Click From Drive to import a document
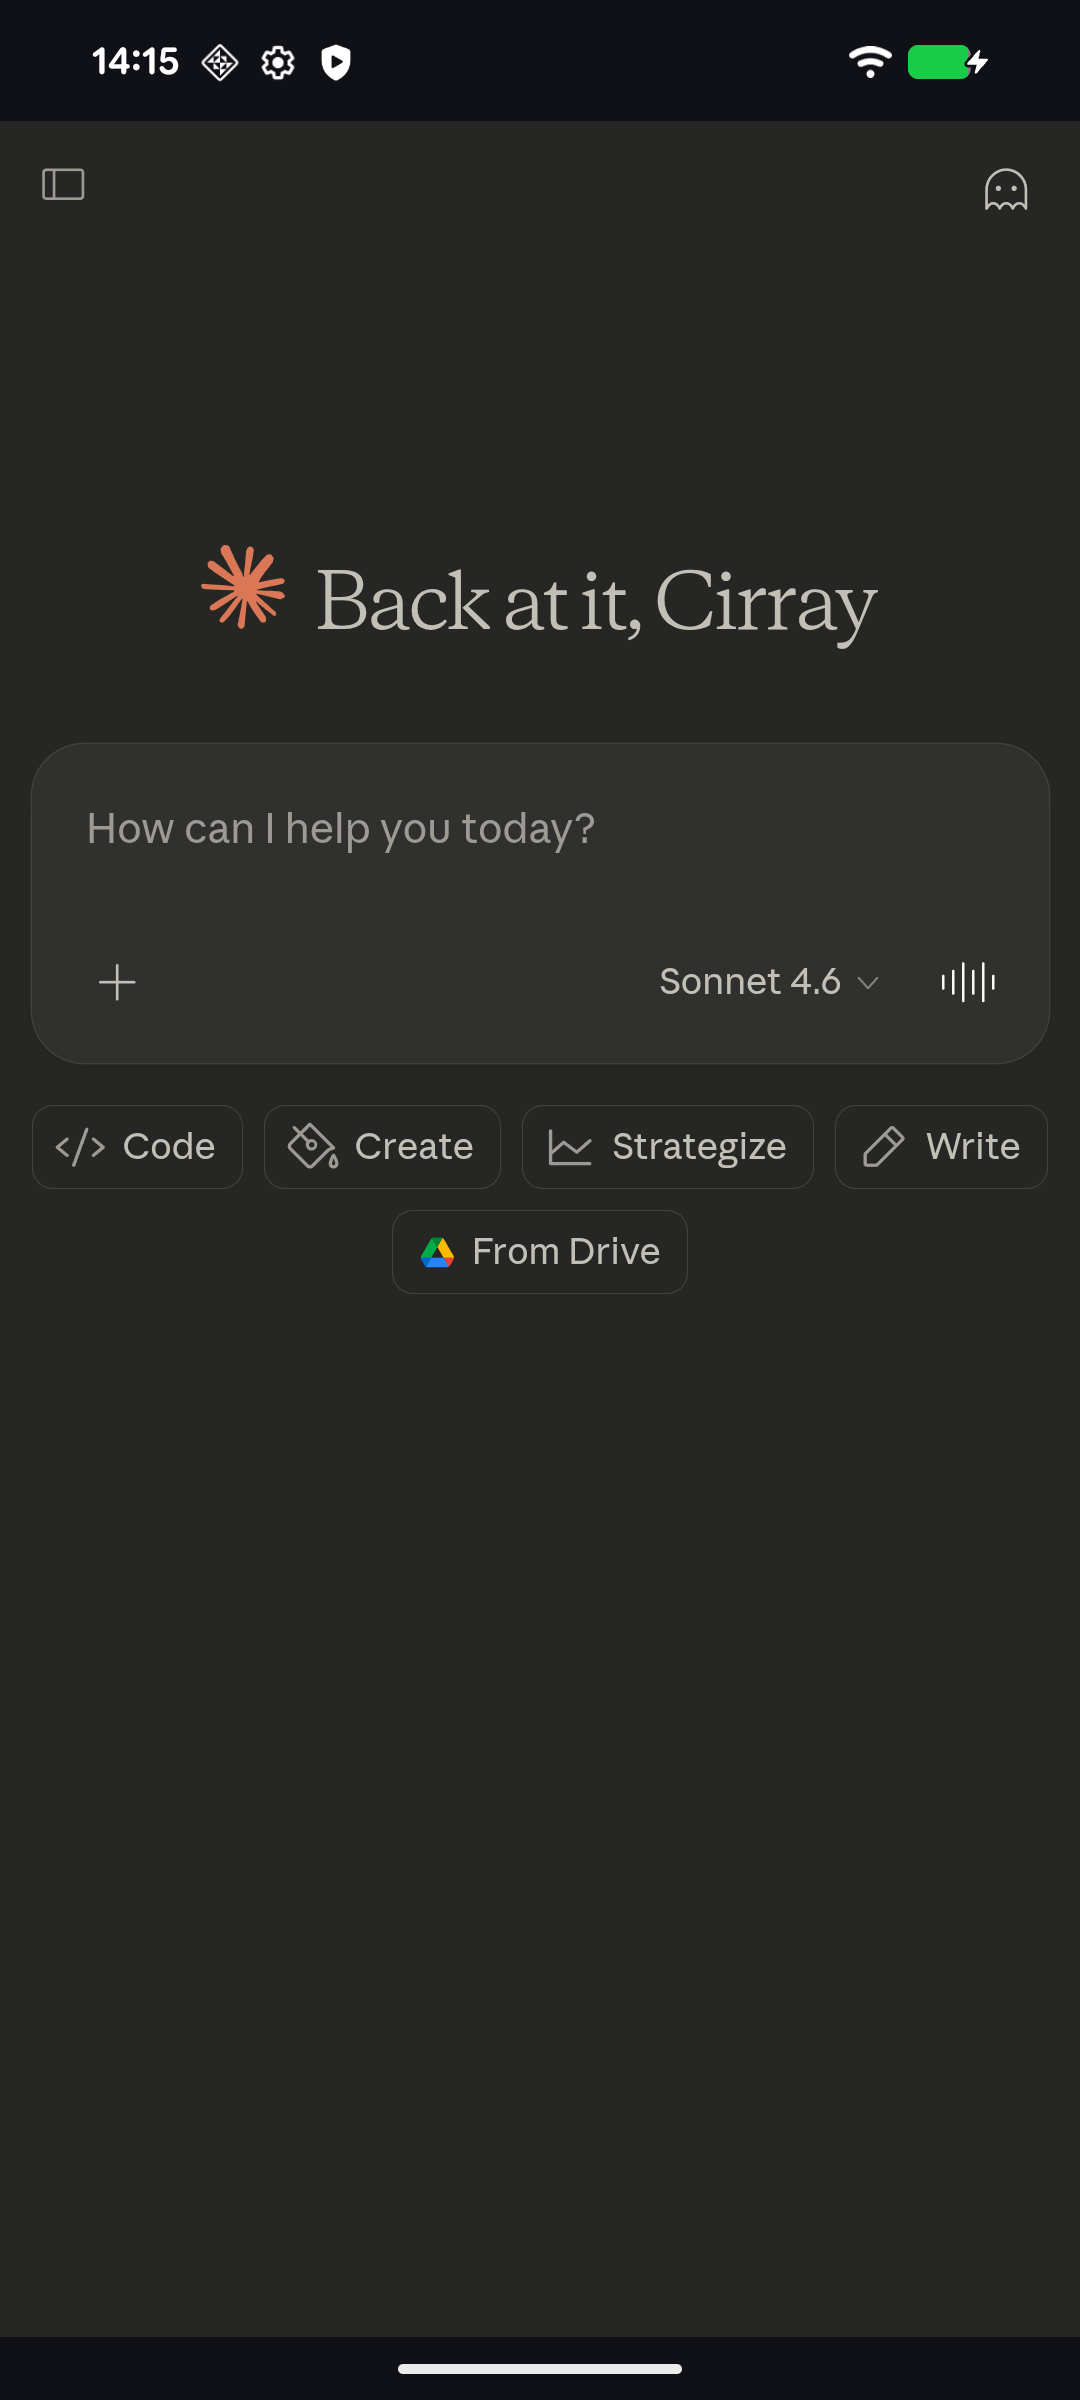1080x2400 pixels. click(539, 1251)
